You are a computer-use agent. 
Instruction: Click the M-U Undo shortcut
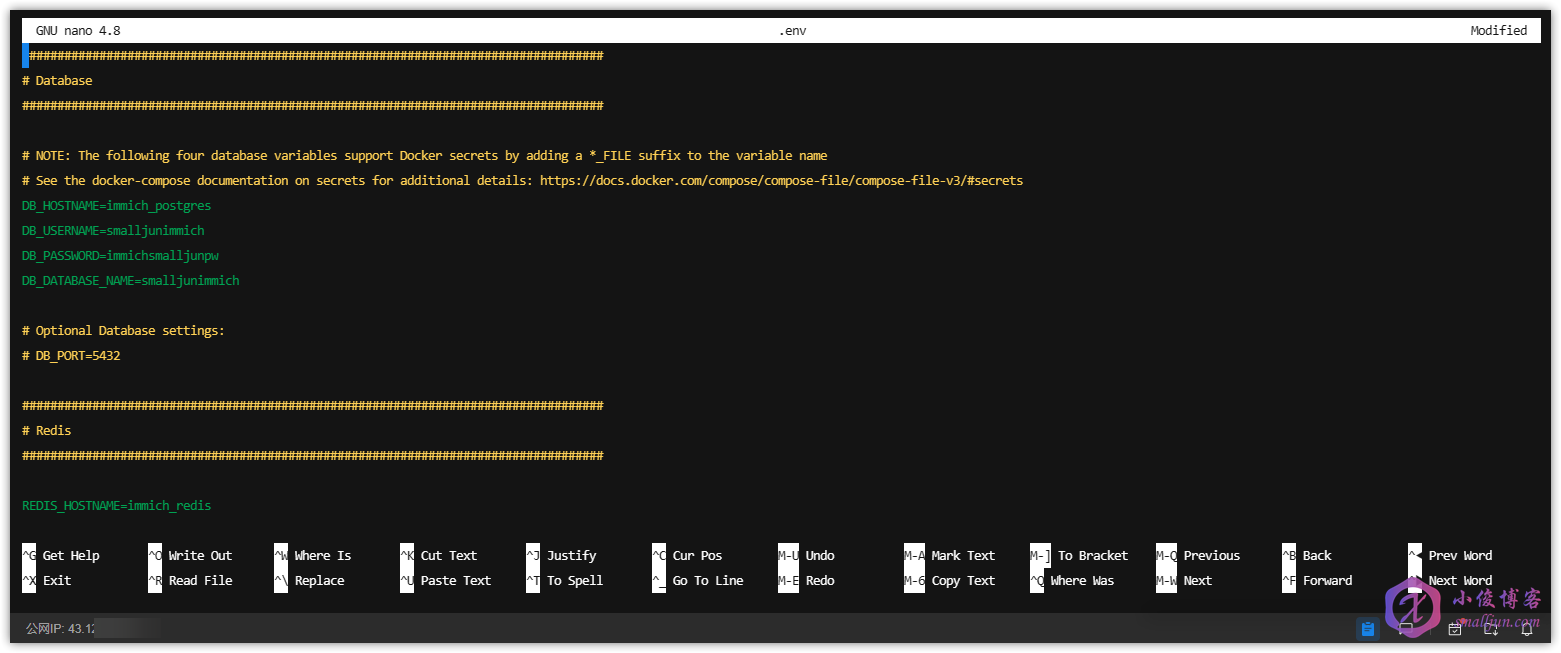click(x=806, y=556)
